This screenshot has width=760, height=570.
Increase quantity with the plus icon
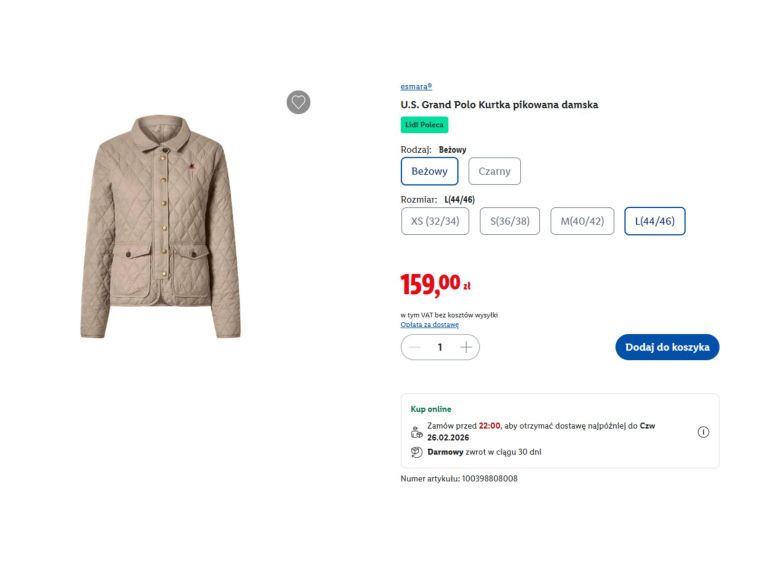click(x=466, y=347)
